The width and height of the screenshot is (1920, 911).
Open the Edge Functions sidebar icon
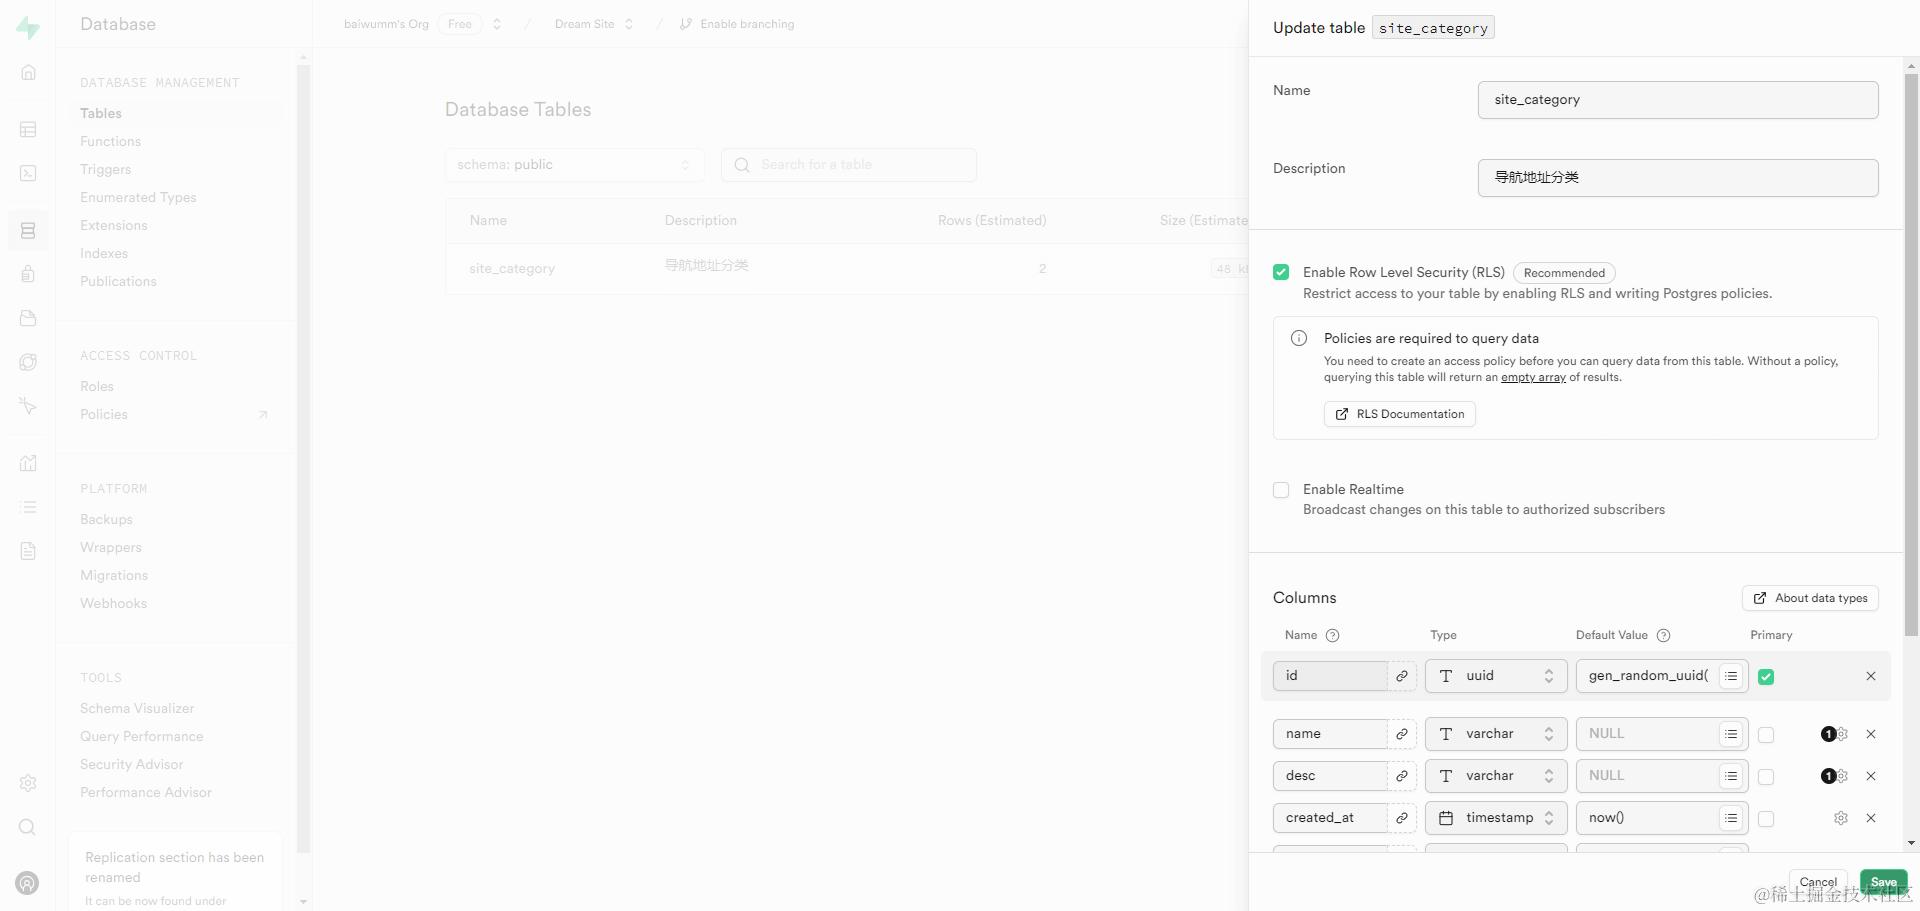[x=28, y=362]
